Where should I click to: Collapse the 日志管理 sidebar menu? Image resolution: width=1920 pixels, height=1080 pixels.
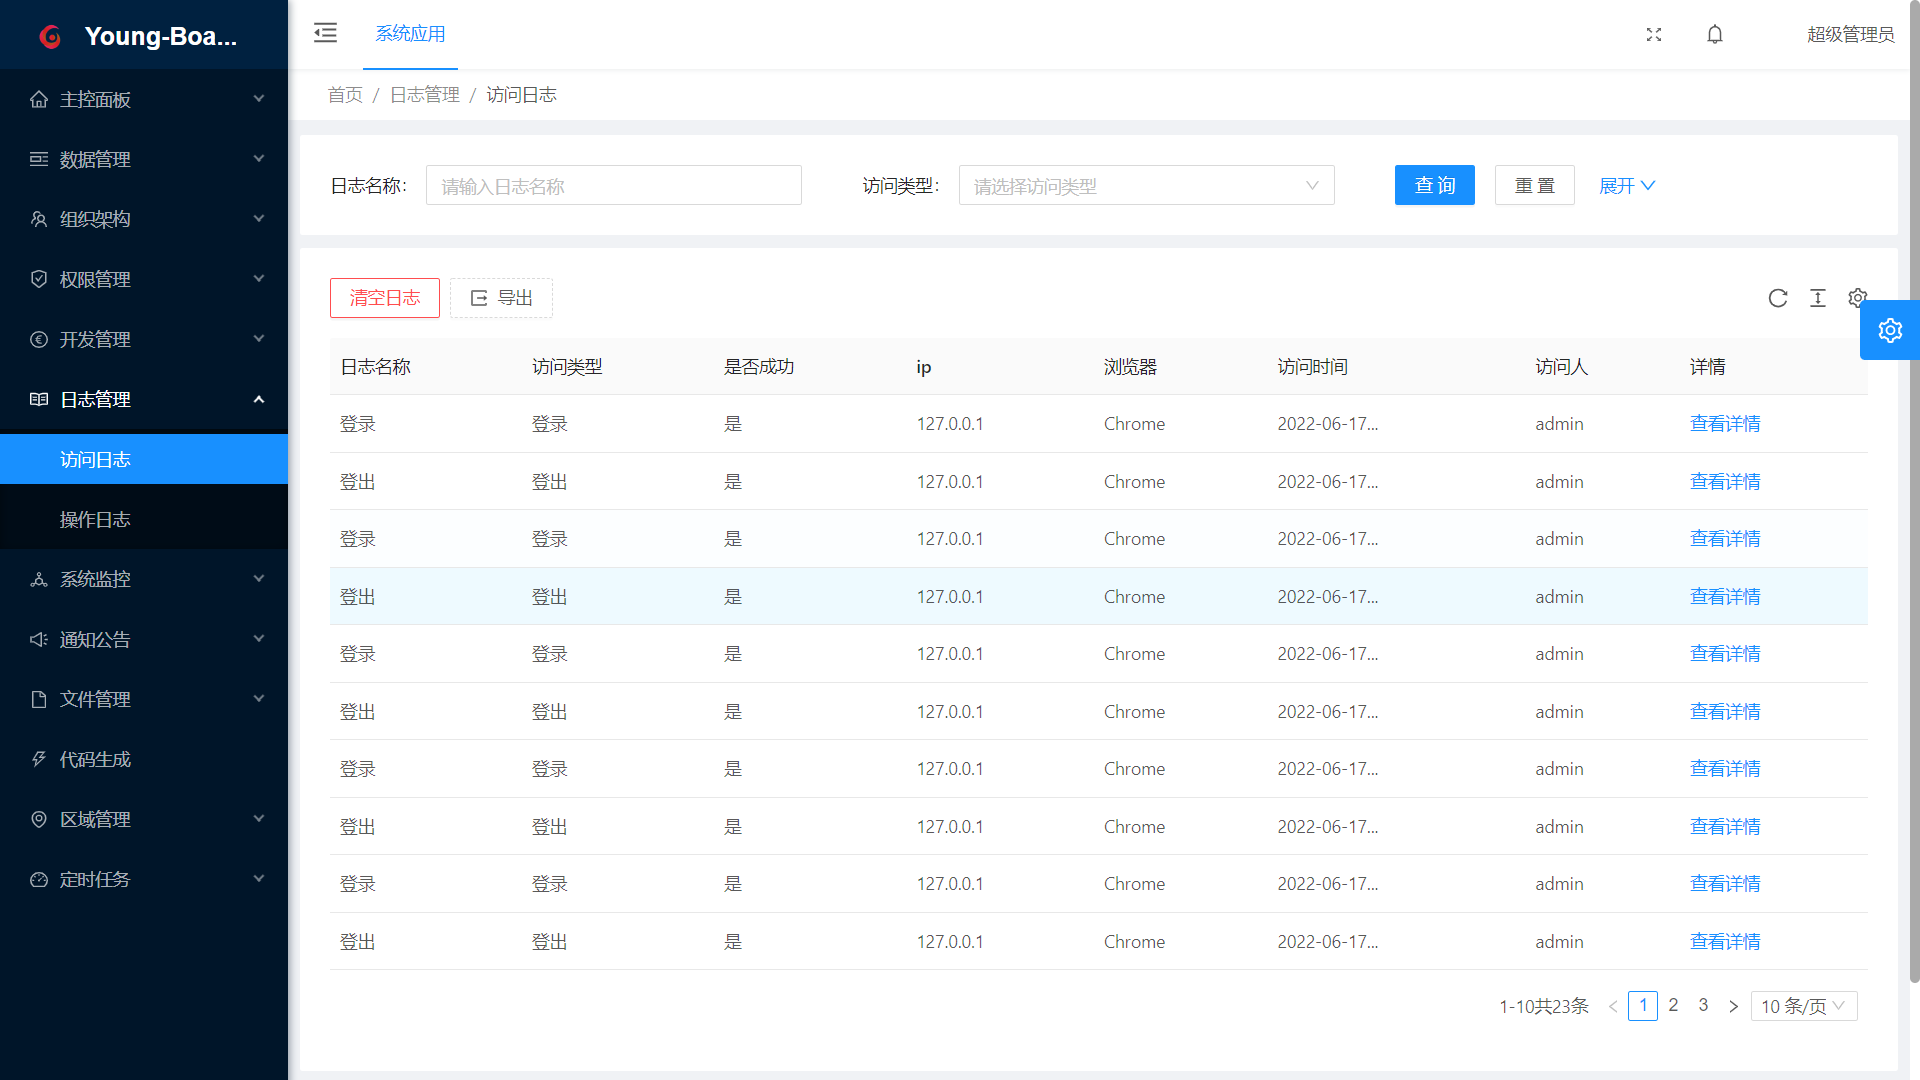[x=144, y=399]
